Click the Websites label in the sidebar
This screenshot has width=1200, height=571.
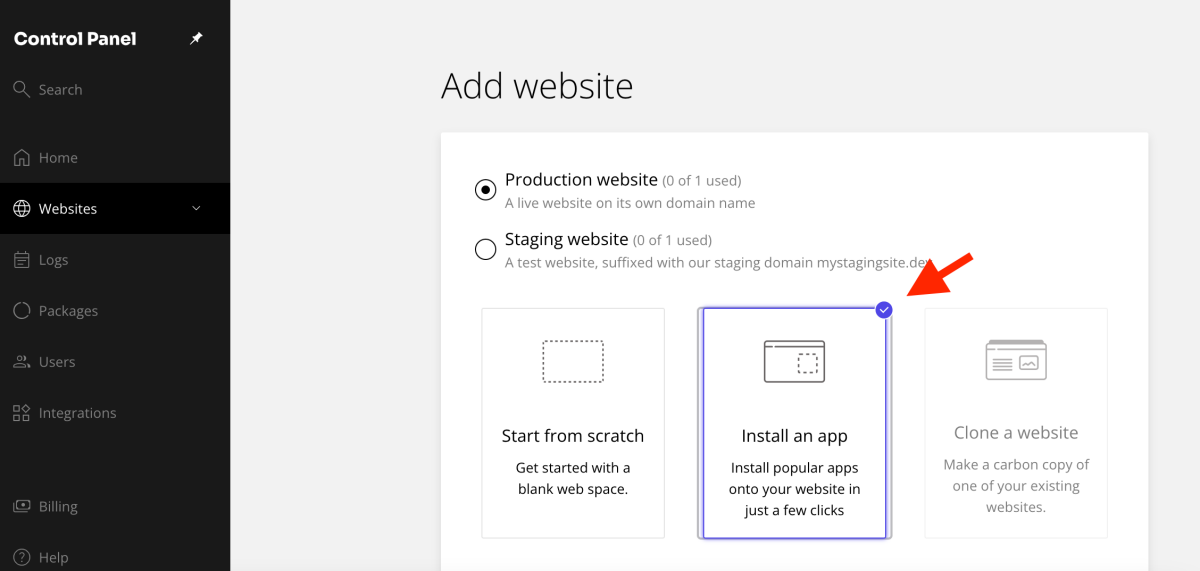pyautogui.click(x=68, y=208)
